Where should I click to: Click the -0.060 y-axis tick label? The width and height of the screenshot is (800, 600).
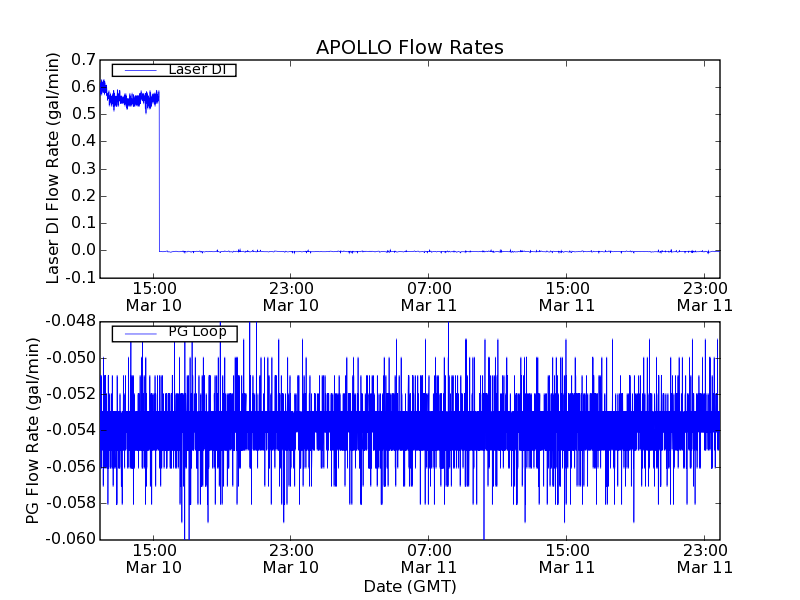68,539
